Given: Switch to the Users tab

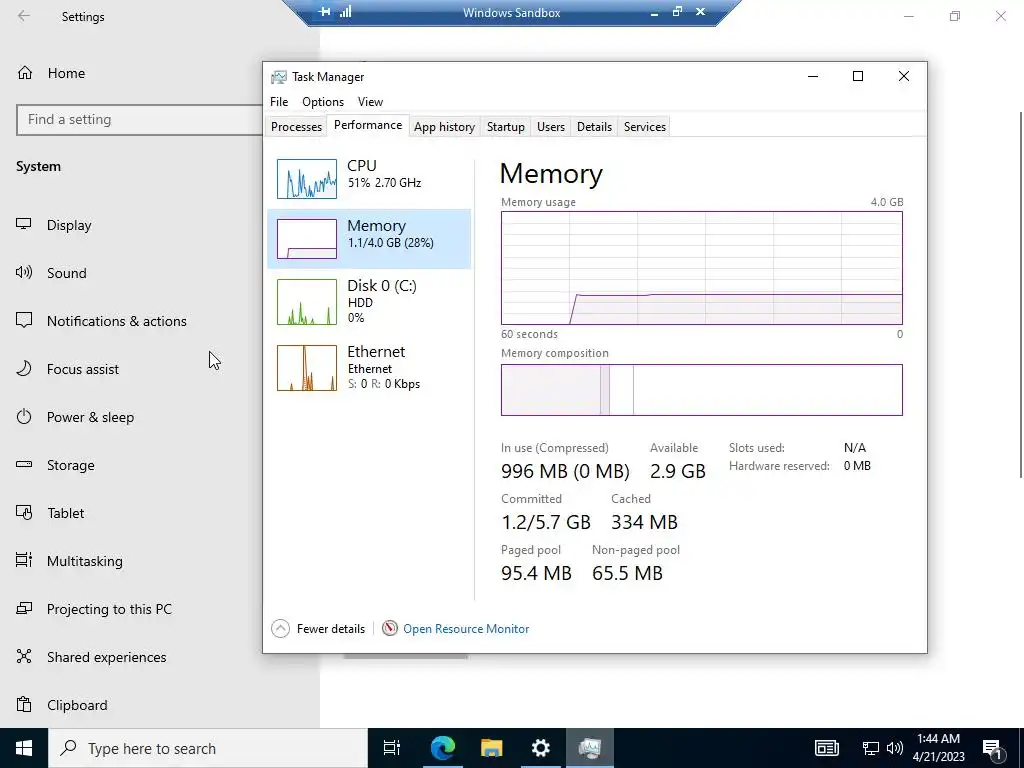Looking at the screenshot, I should [x=551, y=127].
